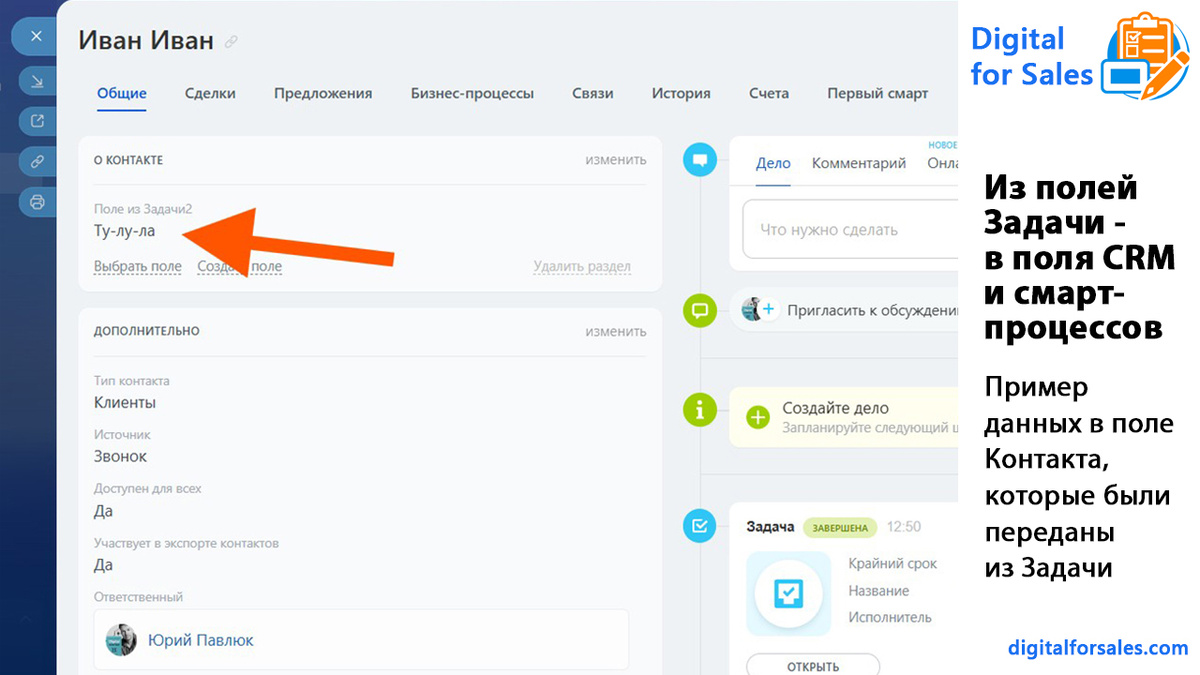This screenshot has width=1200, height=675.
Task: Copy contact link sidebar icon
Action: point(38,161)
